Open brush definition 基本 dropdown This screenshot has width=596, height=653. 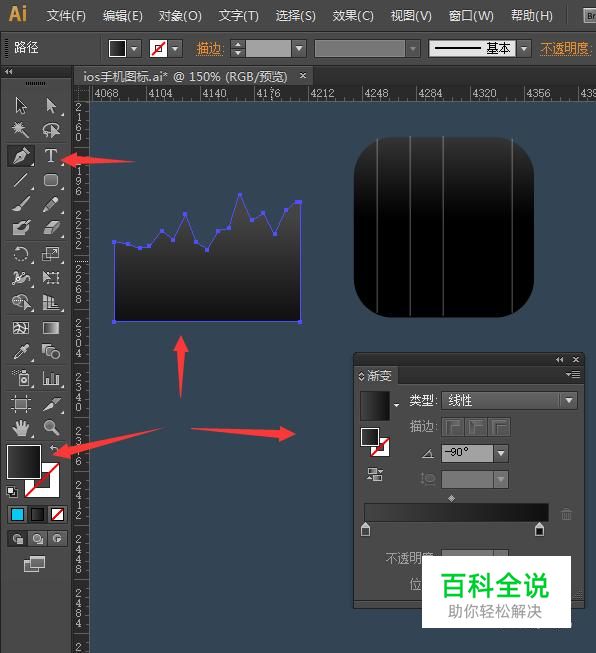(x=524, y=49)
